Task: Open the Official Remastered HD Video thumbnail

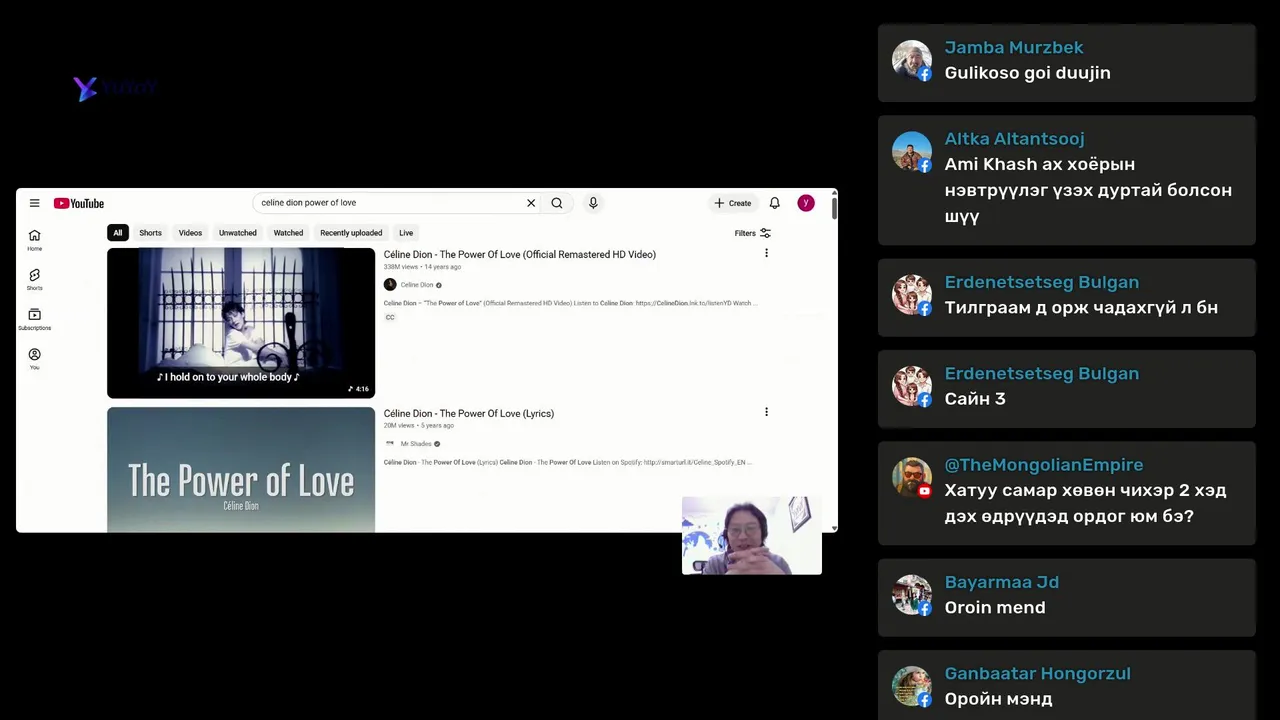Action: [x=241, y=323]
